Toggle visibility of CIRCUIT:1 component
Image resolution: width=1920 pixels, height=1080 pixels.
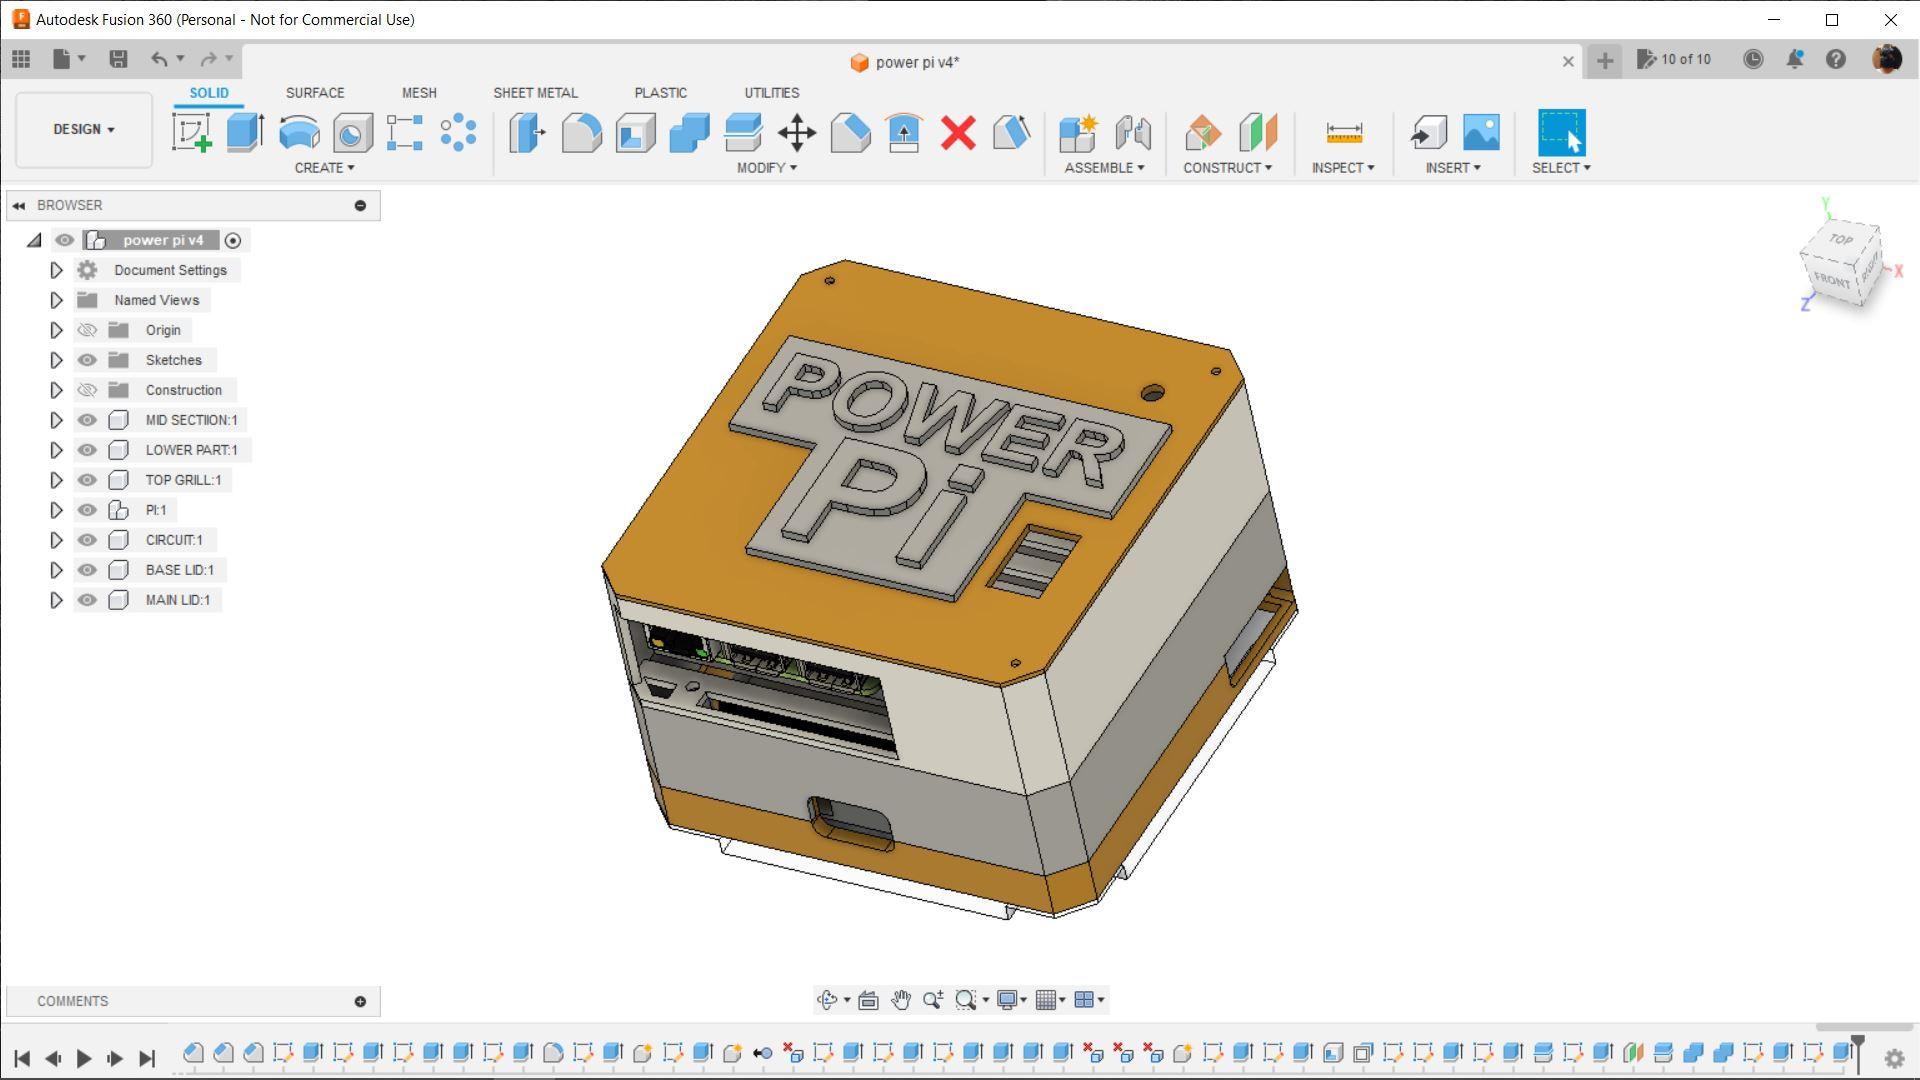point(86,539)
